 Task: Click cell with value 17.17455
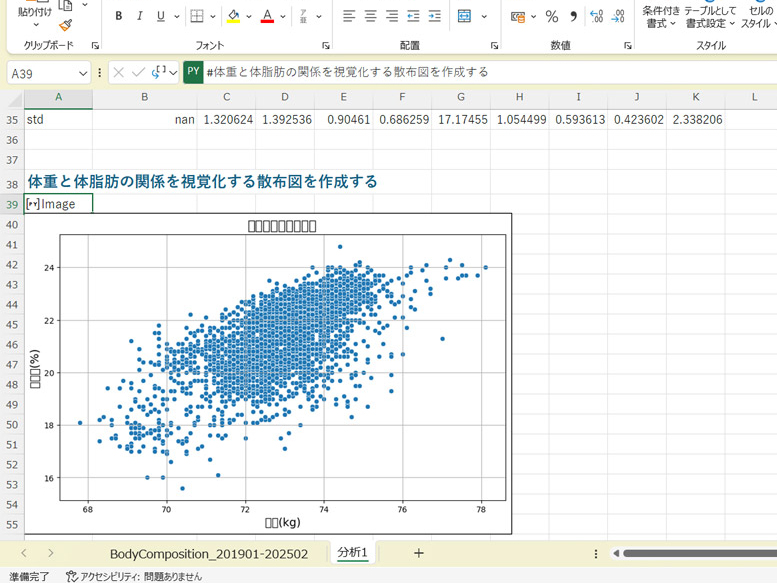(461, 120)
